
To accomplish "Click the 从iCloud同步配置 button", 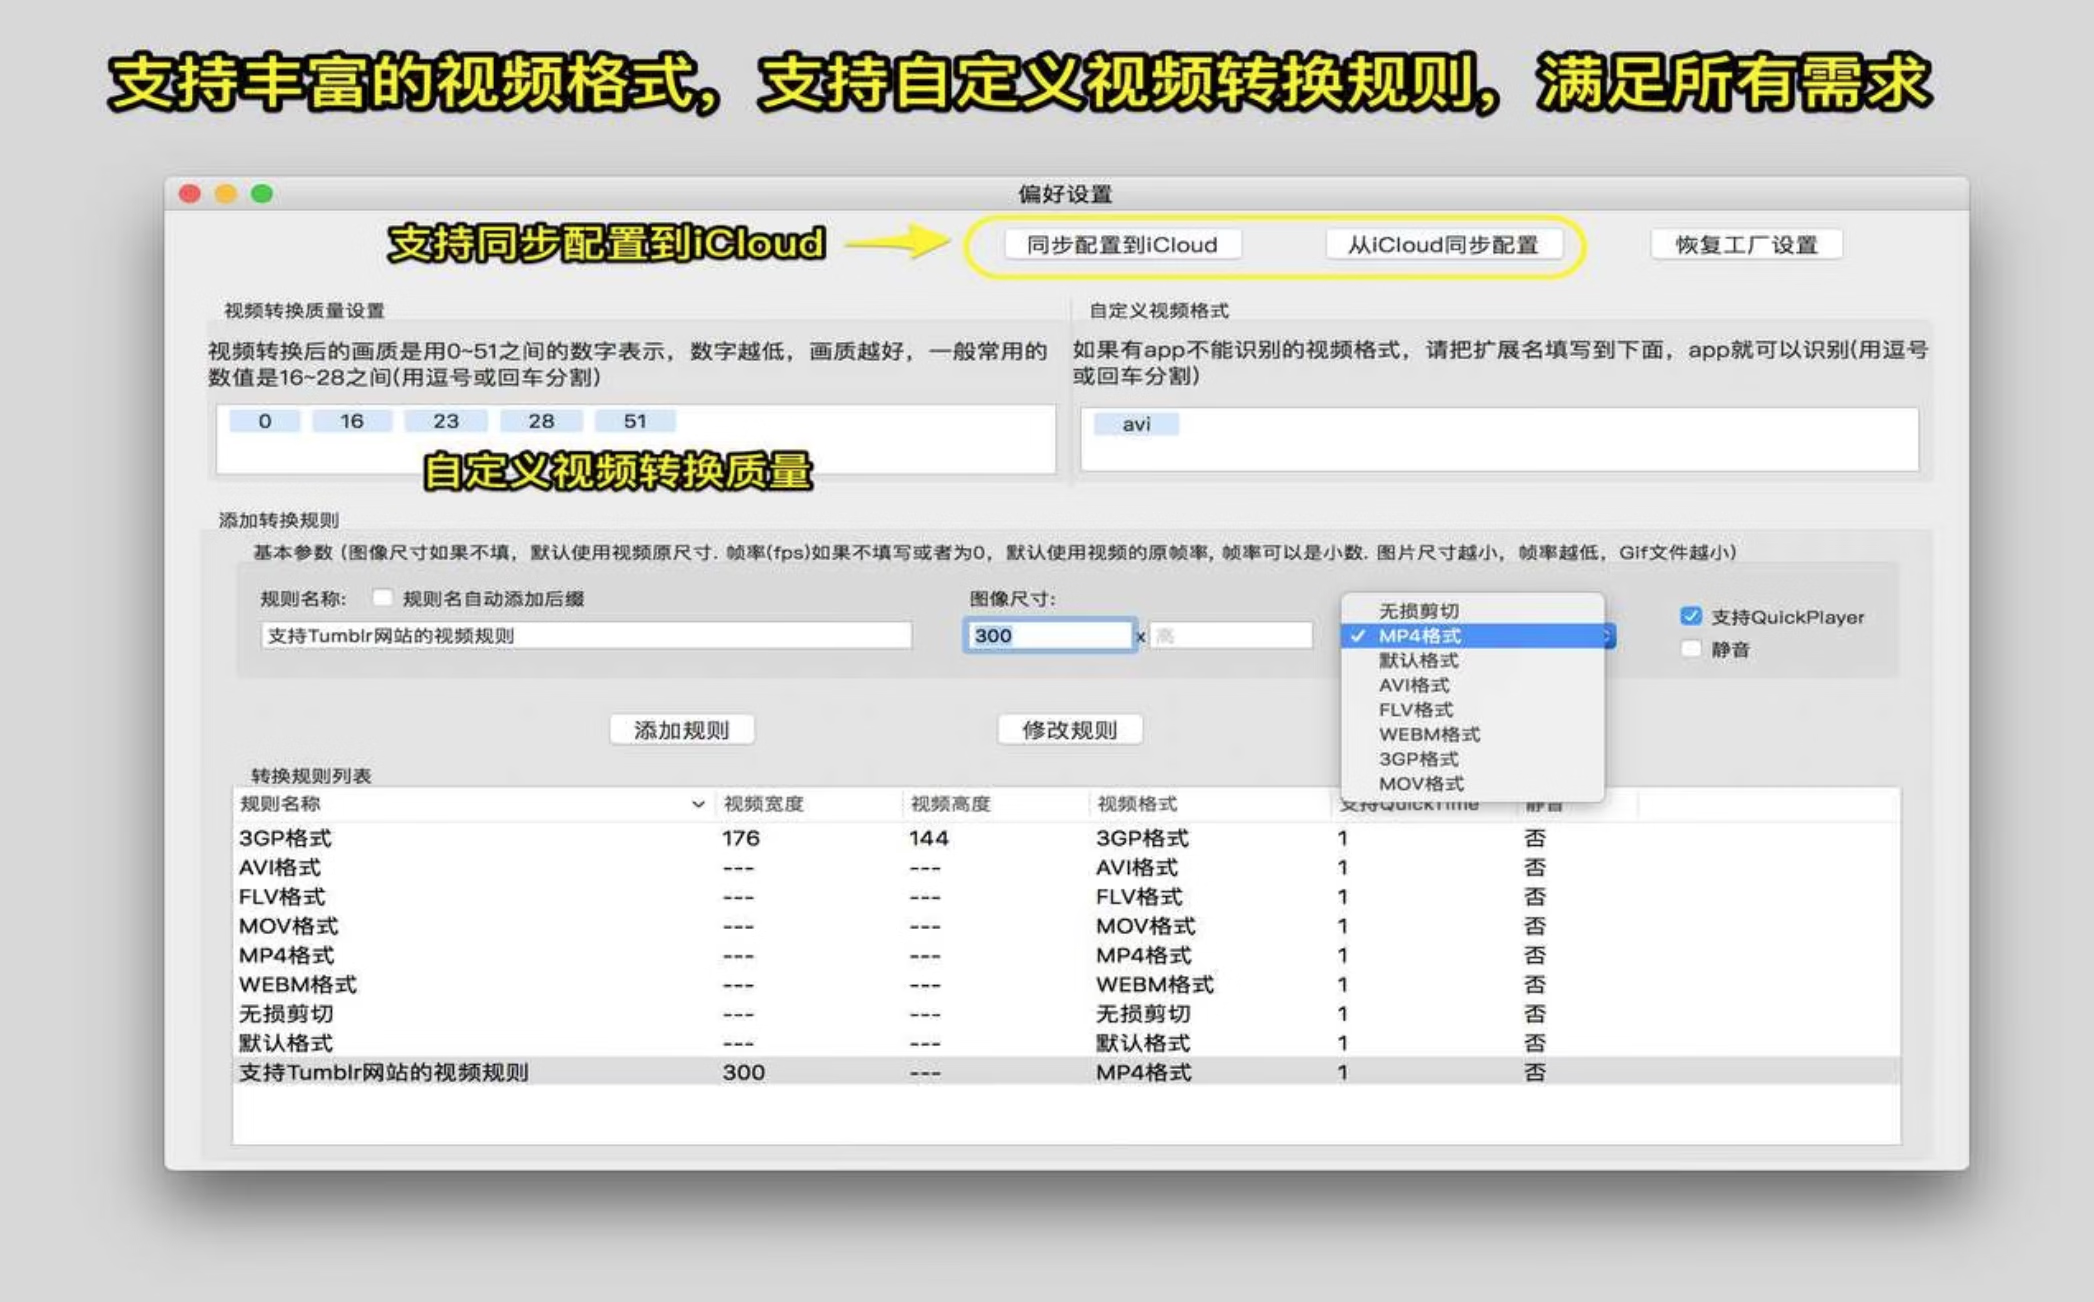I will tap(1442, 245).
